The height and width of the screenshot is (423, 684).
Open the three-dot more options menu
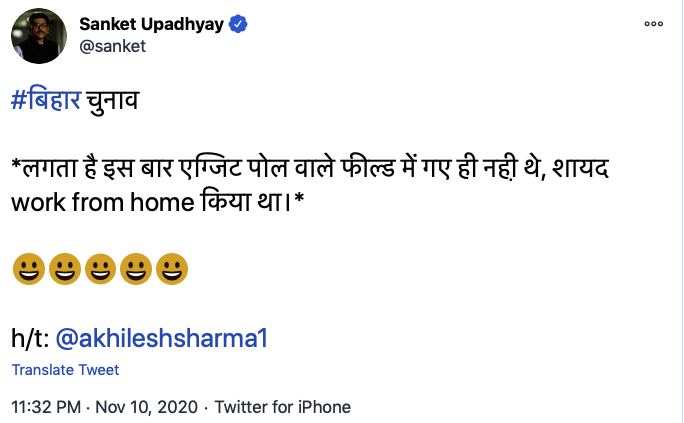click(x=654, y=23)
